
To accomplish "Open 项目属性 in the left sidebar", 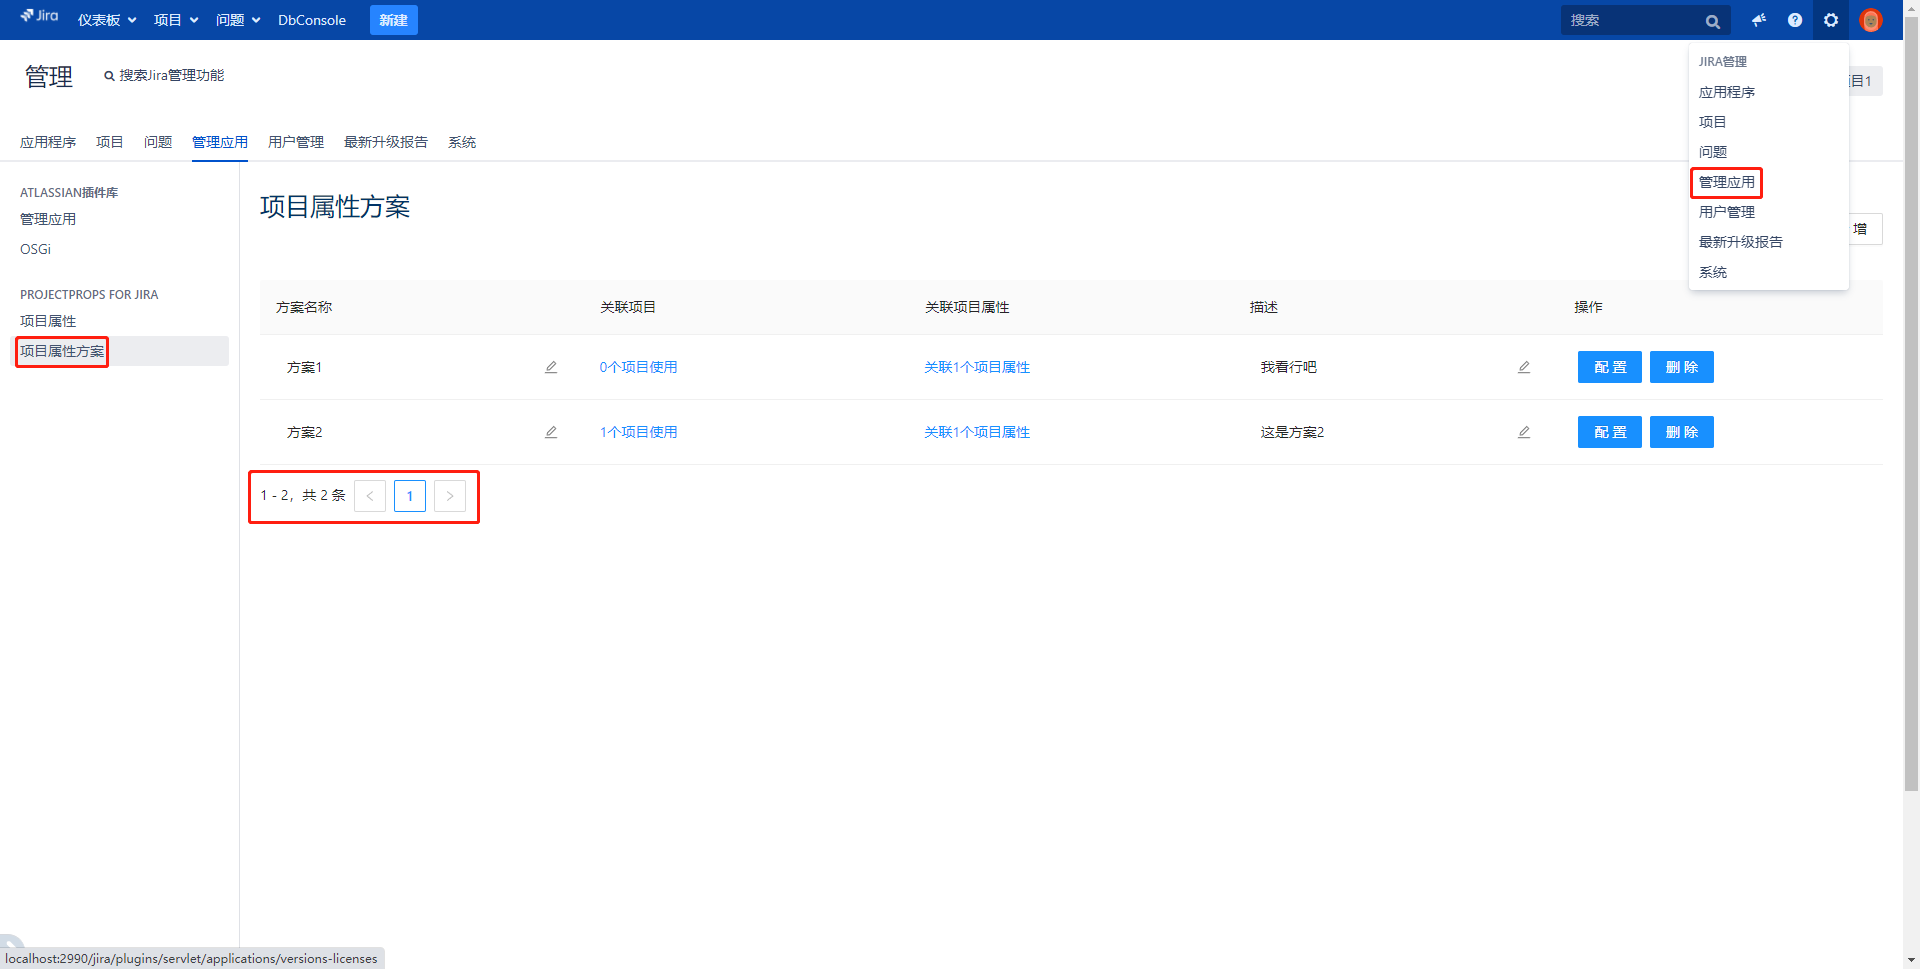I will 48,321.
